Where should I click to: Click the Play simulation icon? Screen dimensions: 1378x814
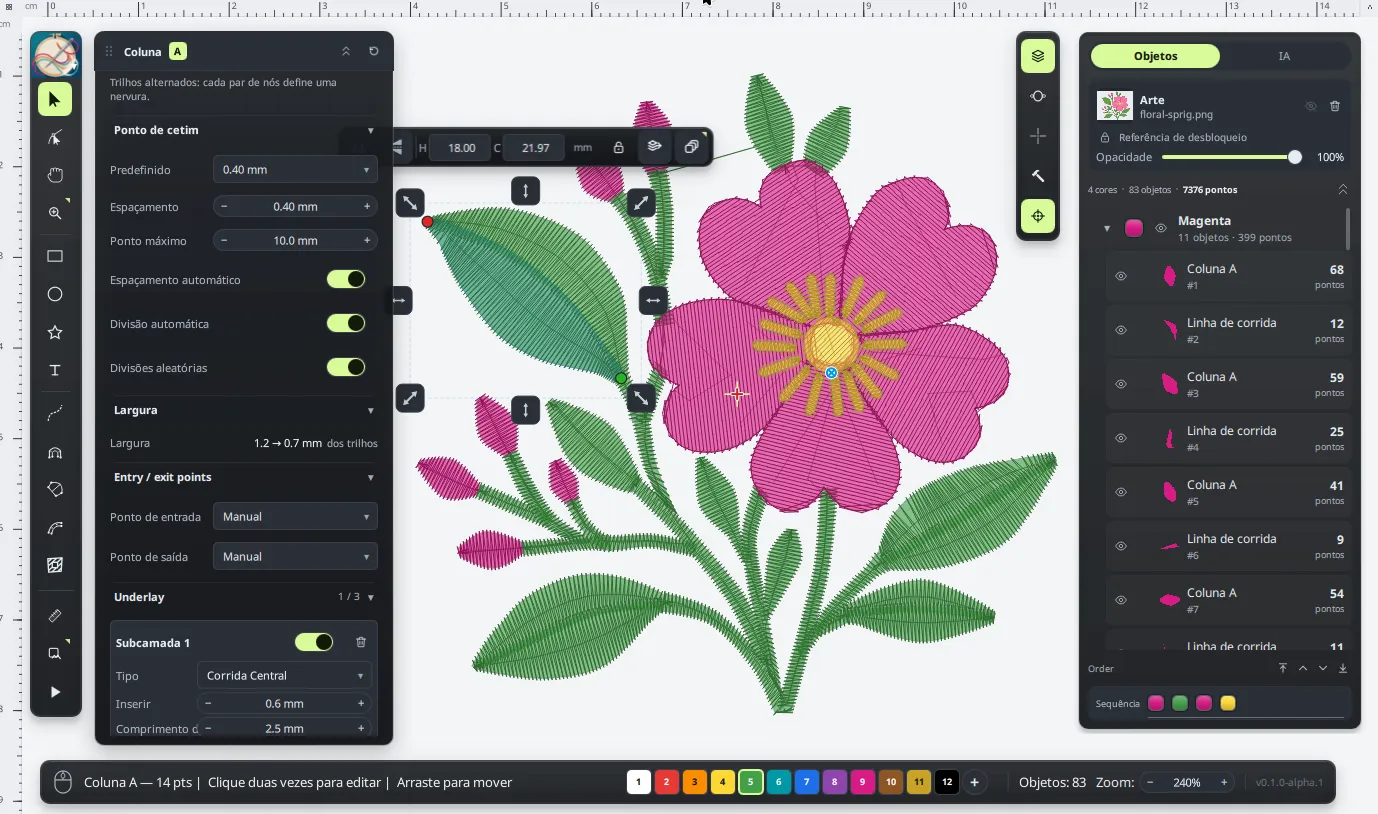click(x=55, y=692)
